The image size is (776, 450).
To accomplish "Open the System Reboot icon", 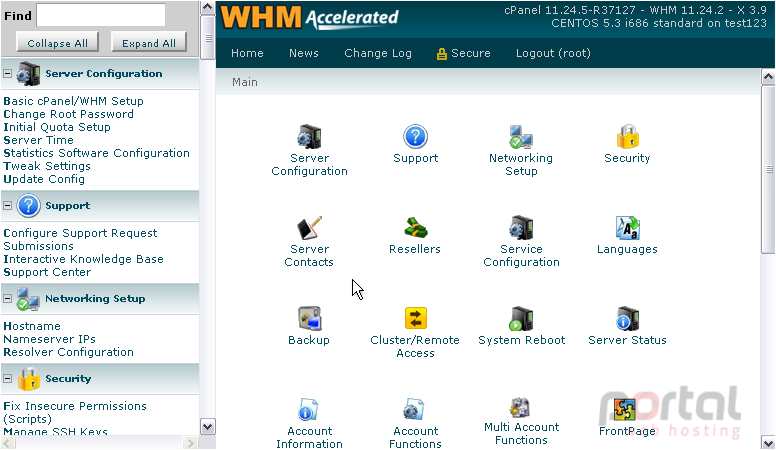I will 521,319.
